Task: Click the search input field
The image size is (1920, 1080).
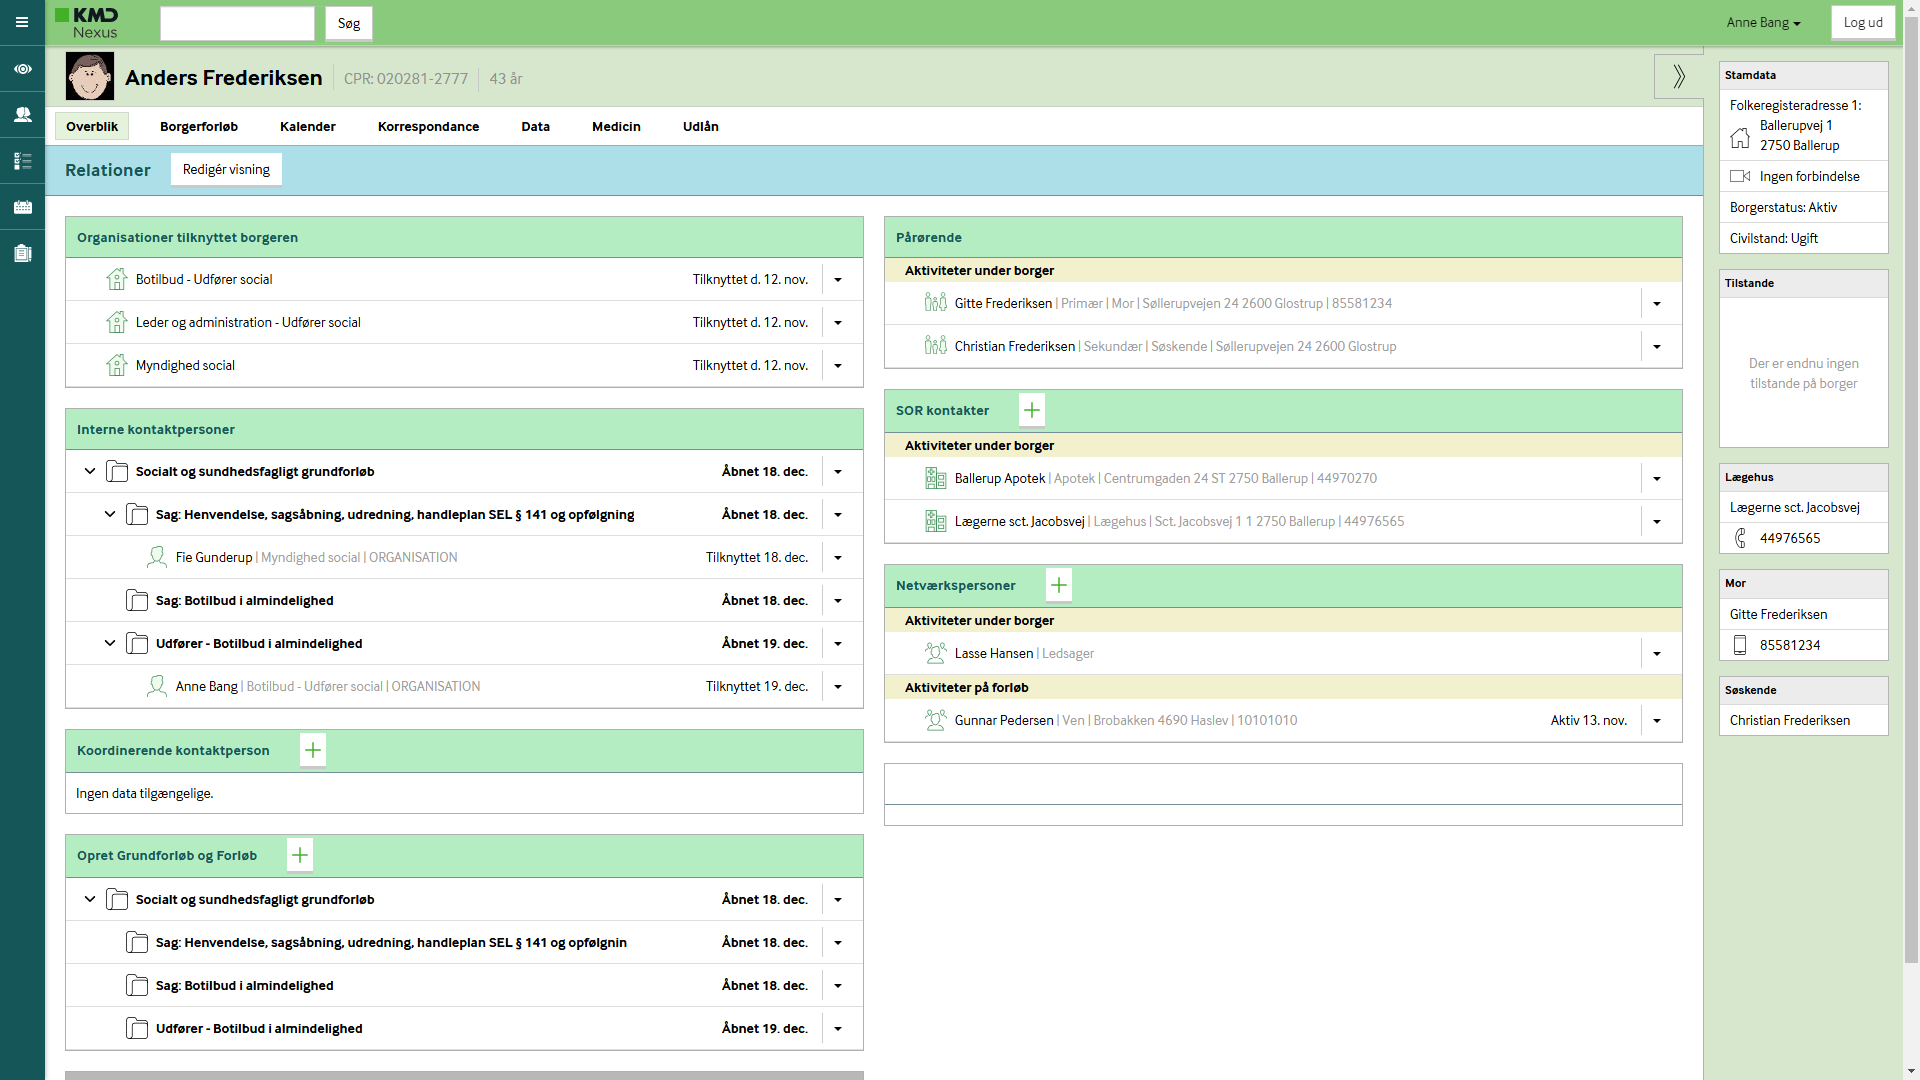Action: coord(237,23)
